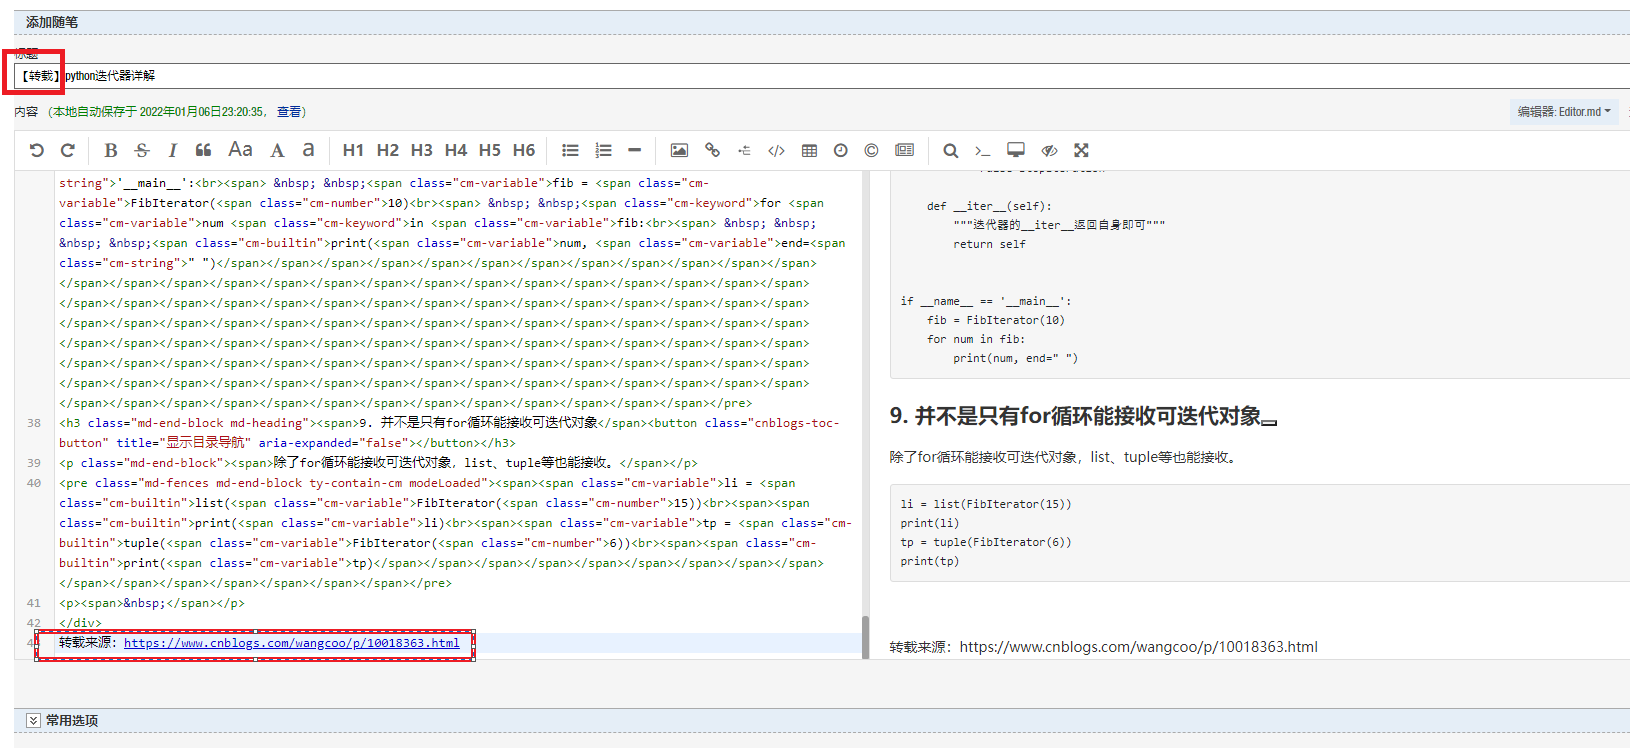Image resolution: width=1630 pixels, height=748 pixels.
Task: Toggle the preview visibility eye icon
Action: coord(1049,150)
